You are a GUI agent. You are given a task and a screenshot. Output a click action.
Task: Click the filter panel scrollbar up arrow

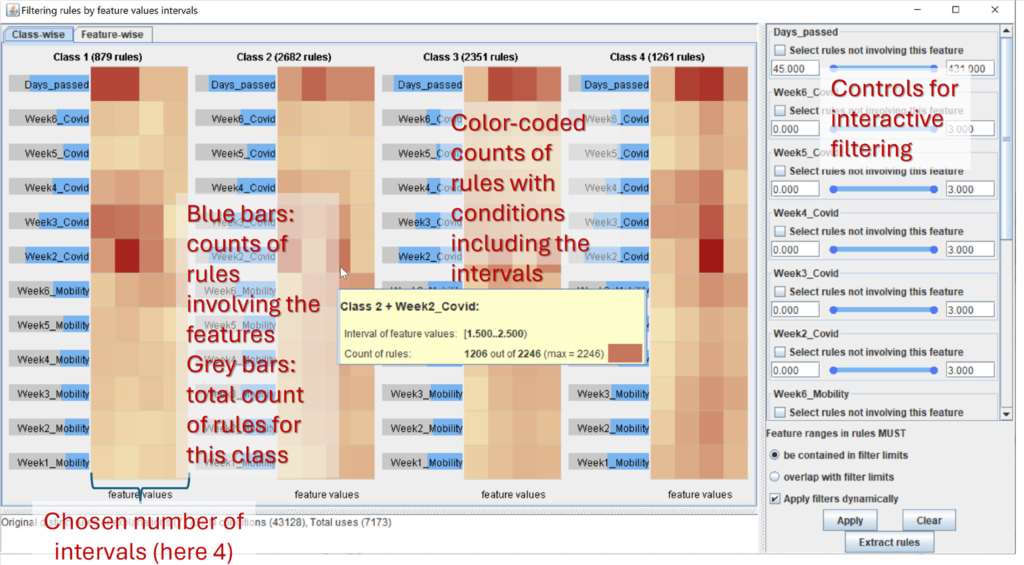point(1006,32)
